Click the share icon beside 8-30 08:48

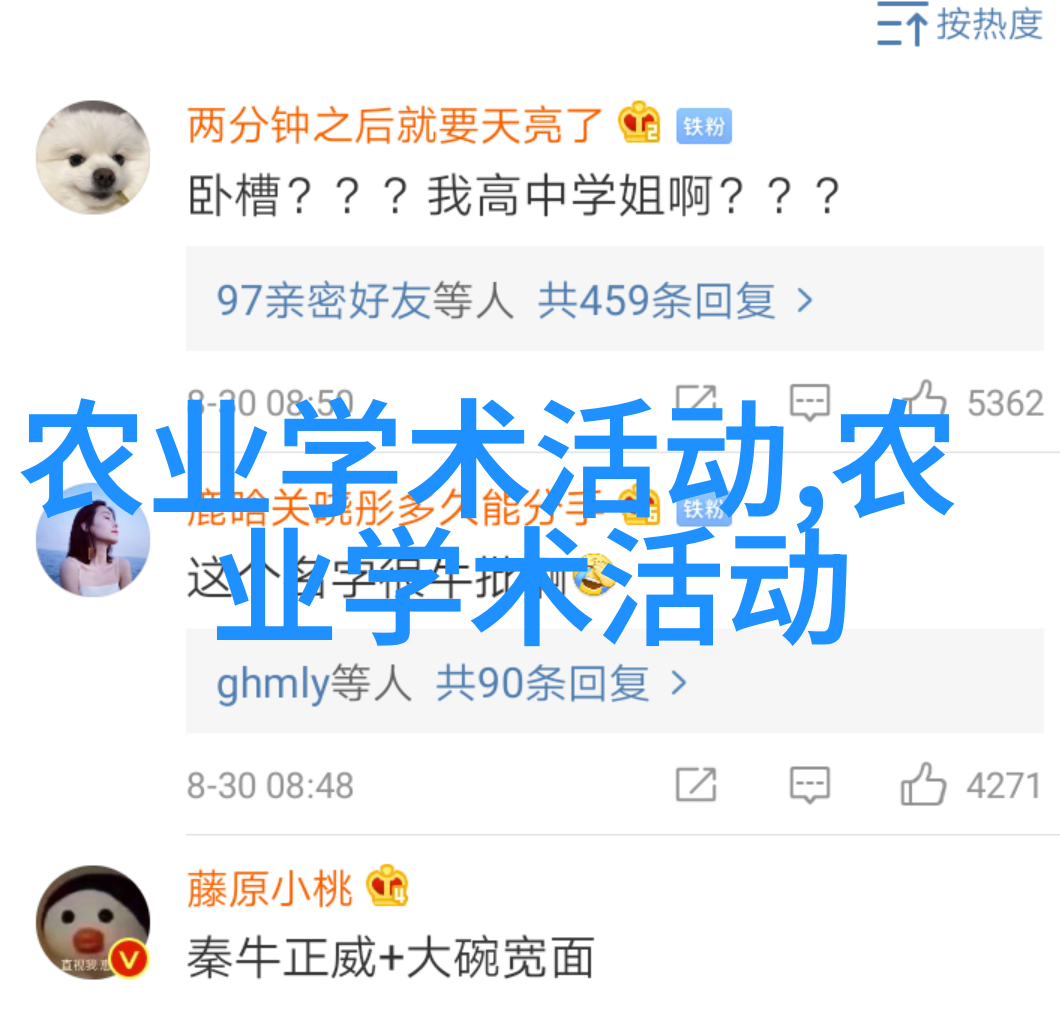click(696, 784)
